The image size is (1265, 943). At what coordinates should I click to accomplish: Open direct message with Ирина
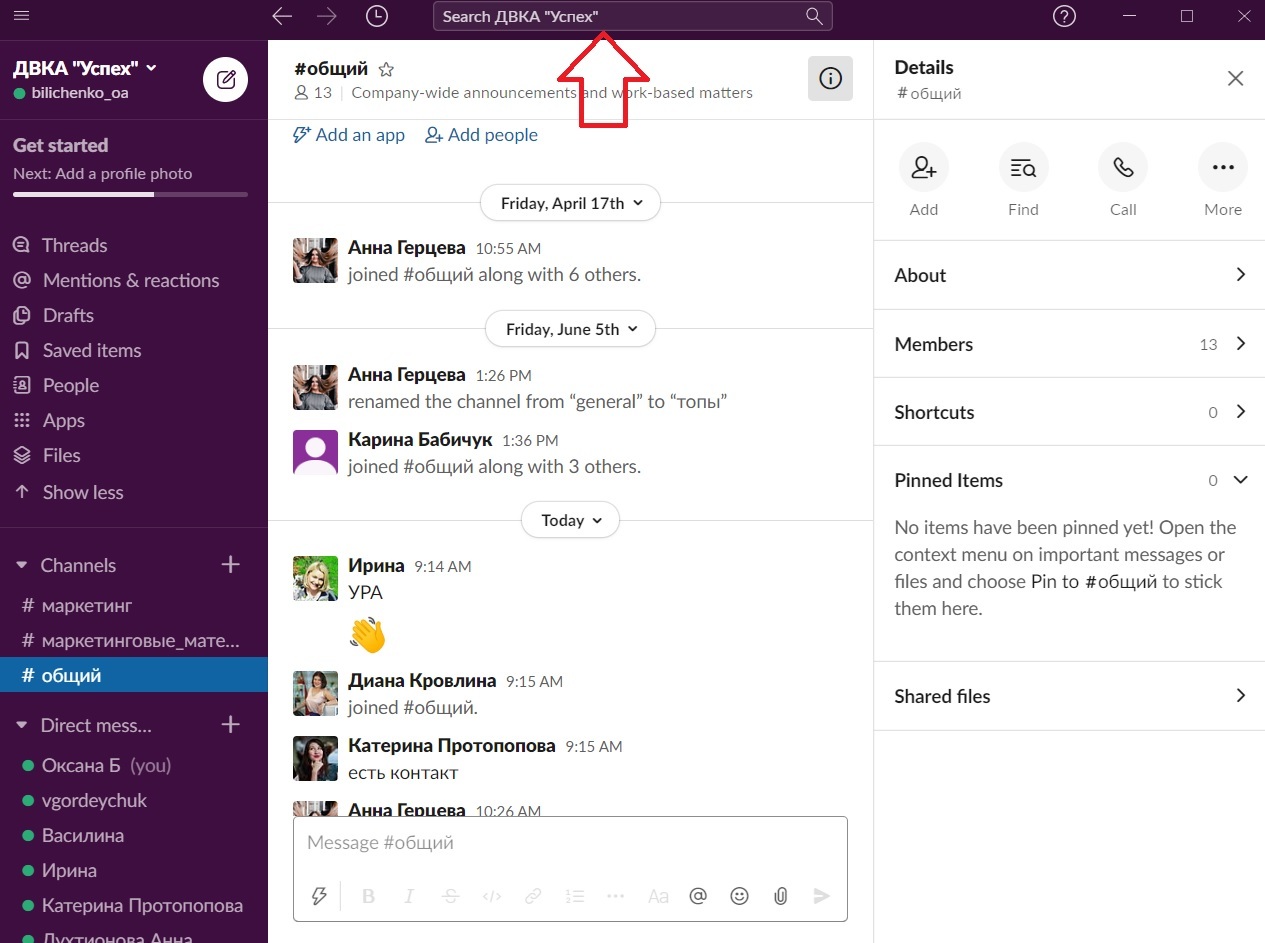coord(134,870)
